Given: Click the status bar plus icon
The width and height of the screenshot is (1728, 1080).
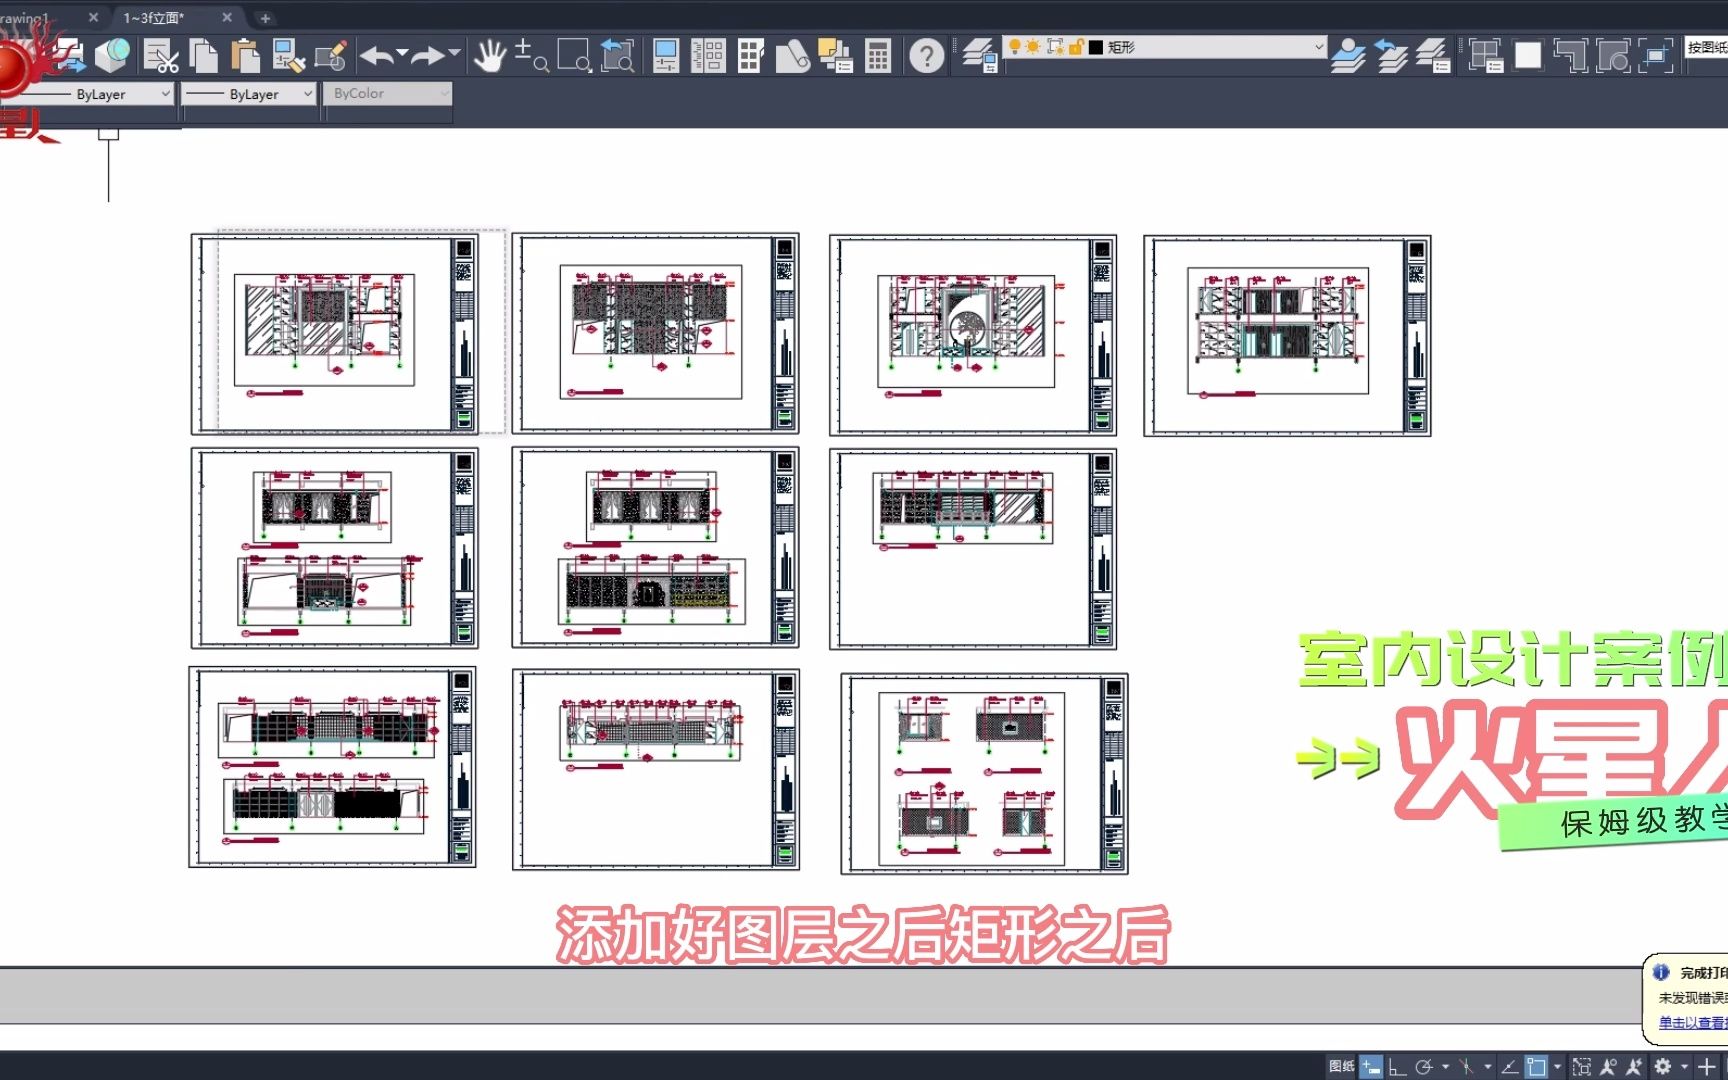Looking at the screenshot, I should tap(1707, 1066).
